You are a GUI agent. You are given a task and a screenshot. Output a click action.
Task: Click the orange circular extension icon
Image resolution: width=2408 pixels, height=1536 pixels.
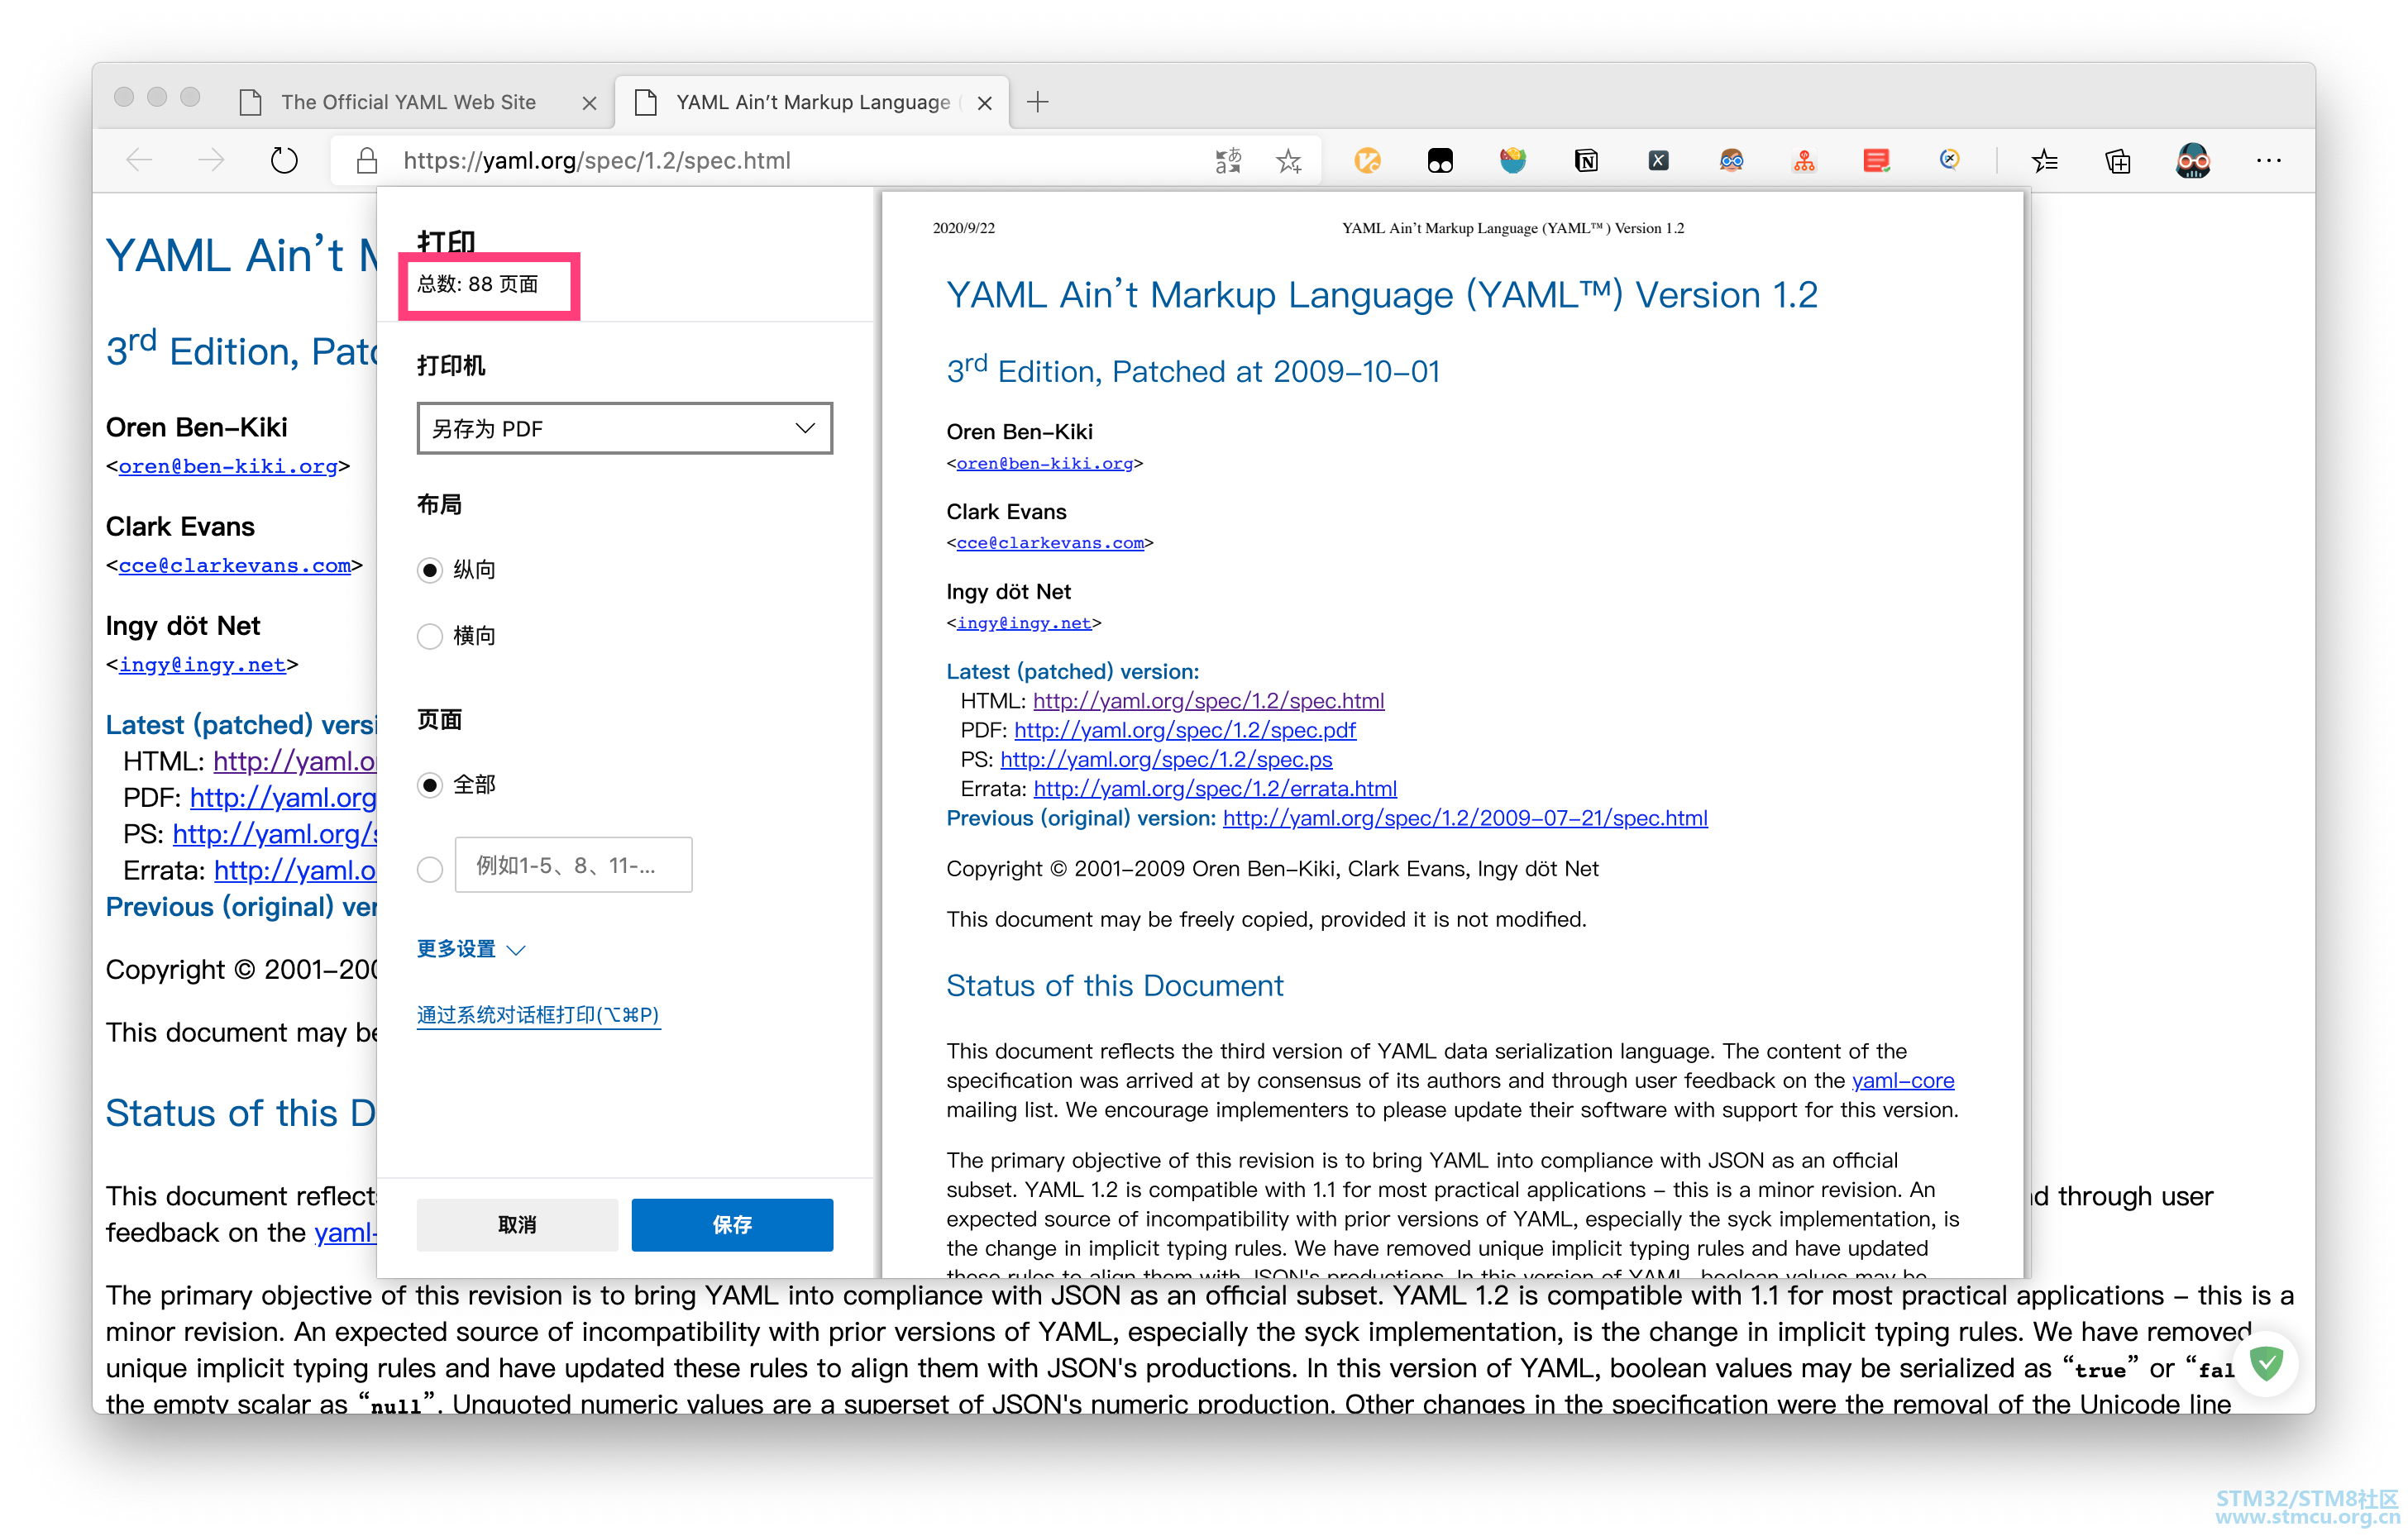click(x=1367, y=160)
